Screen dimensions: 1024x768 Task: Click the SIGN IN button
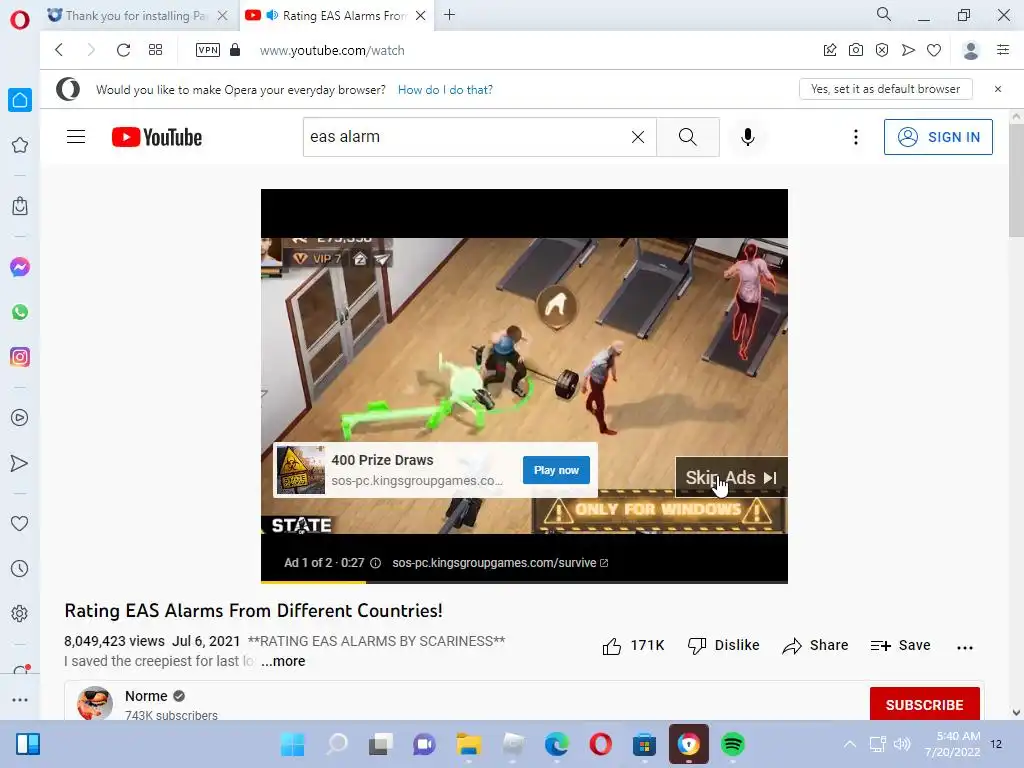pyautogui.click(x=938, y=136)
